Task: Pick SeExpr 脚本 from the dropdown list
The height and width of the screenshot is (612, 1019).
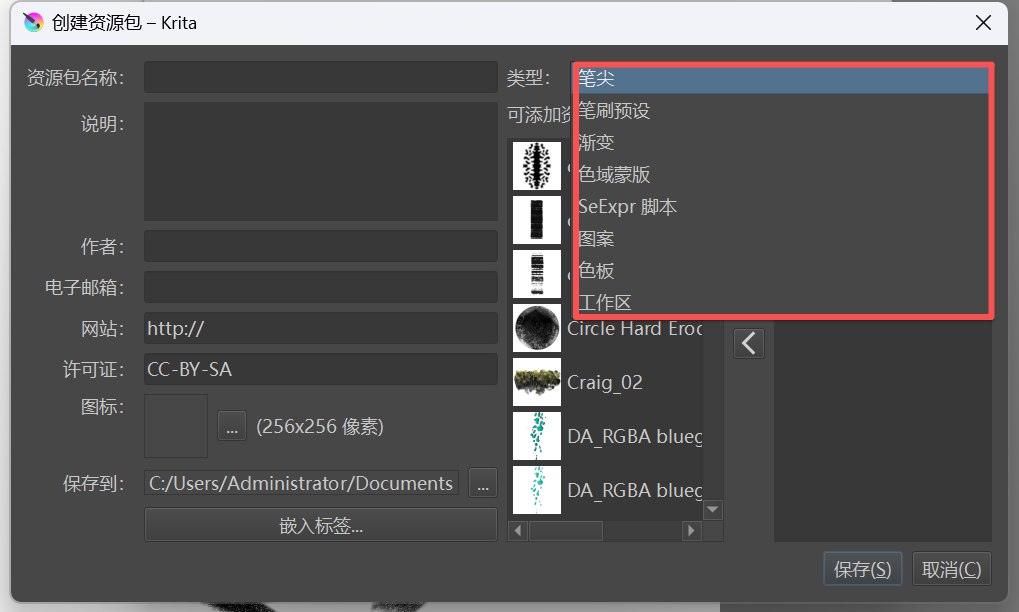Action: coord(627,207)
